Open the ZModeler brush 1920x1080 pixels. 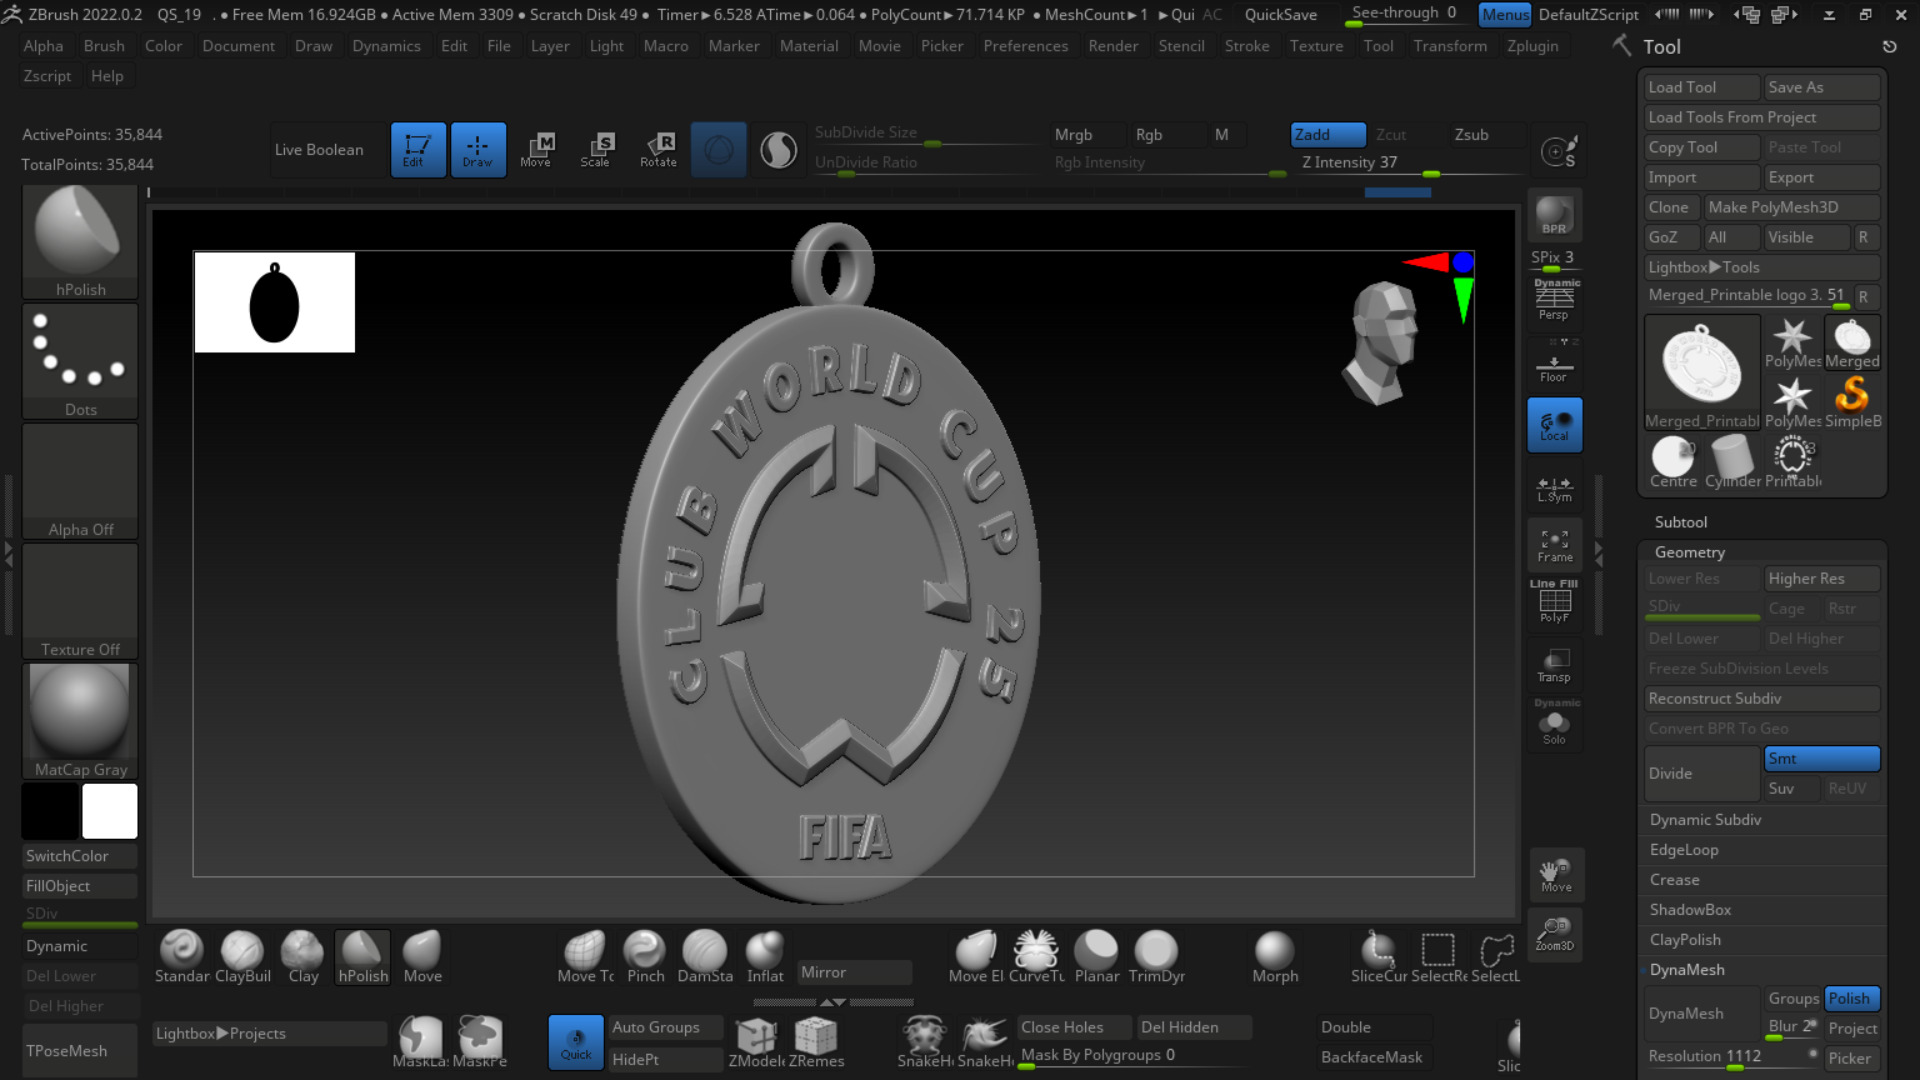point(756,1043)
